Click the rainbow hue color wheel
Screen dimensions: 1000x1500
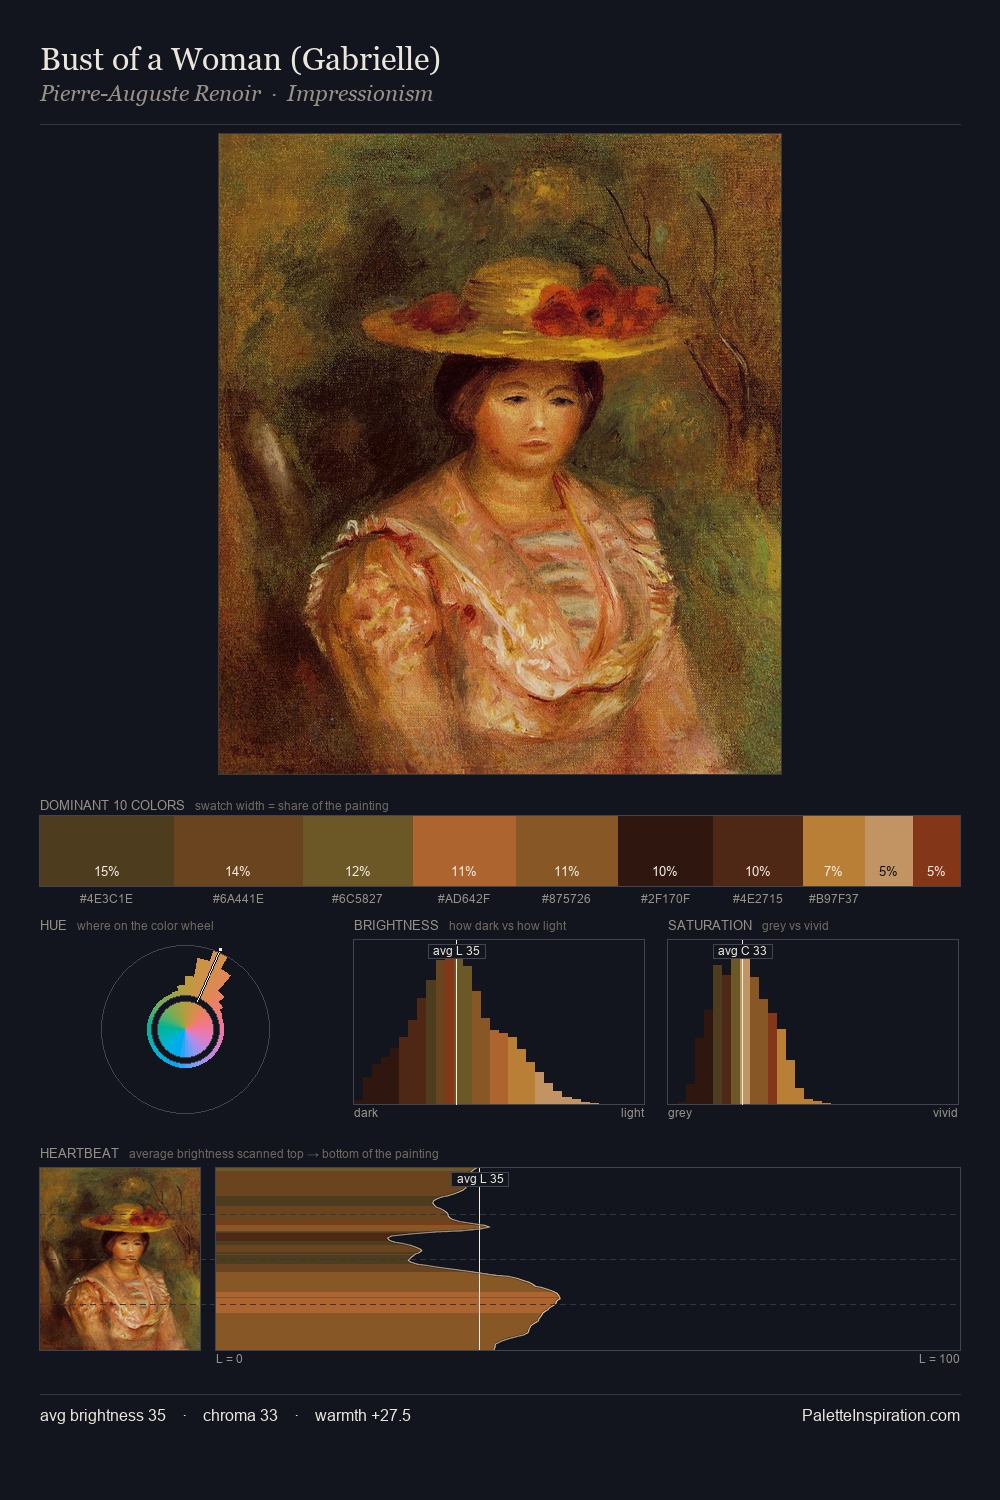(185, 1030)
